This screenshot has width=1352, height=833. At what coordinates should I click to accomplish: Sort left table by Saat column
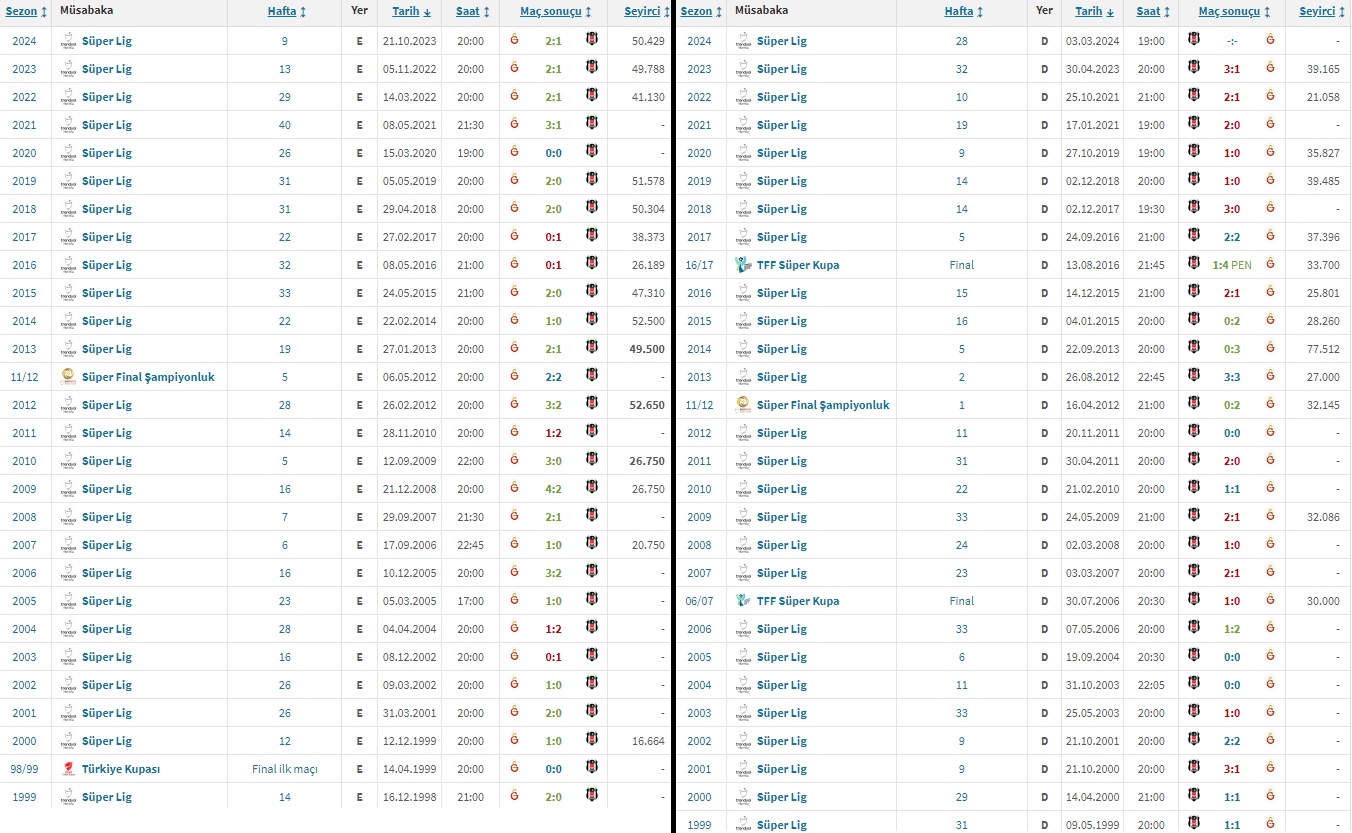click(472, 12)
